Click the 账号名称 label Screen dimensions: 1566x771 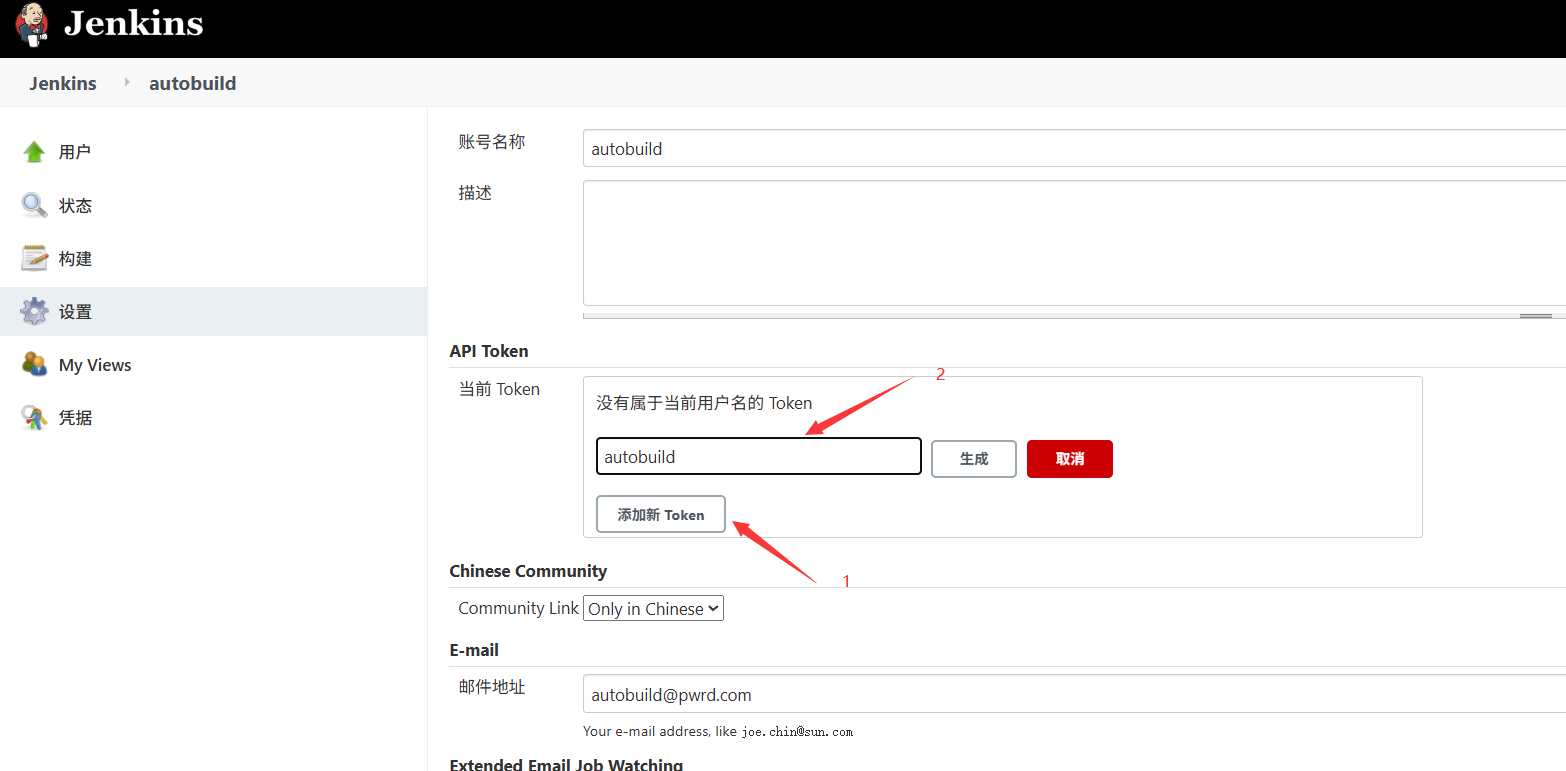coord(492,142)
